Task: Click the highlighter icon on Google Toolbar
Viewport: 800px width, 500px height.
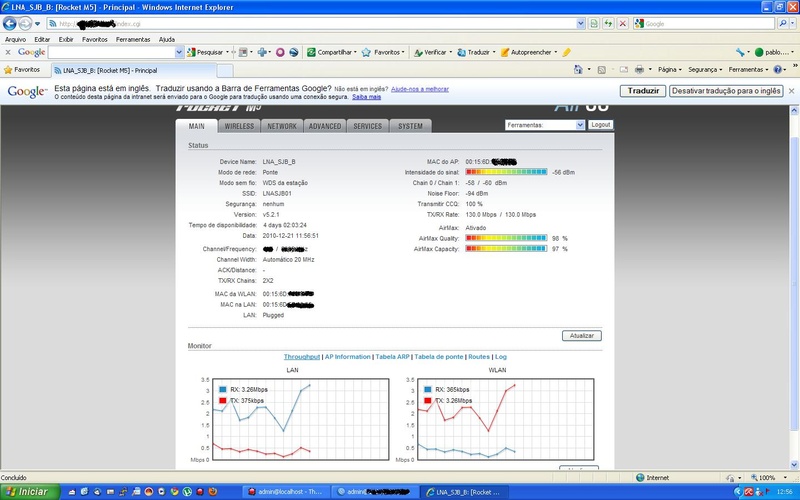Action: (566, 52)
